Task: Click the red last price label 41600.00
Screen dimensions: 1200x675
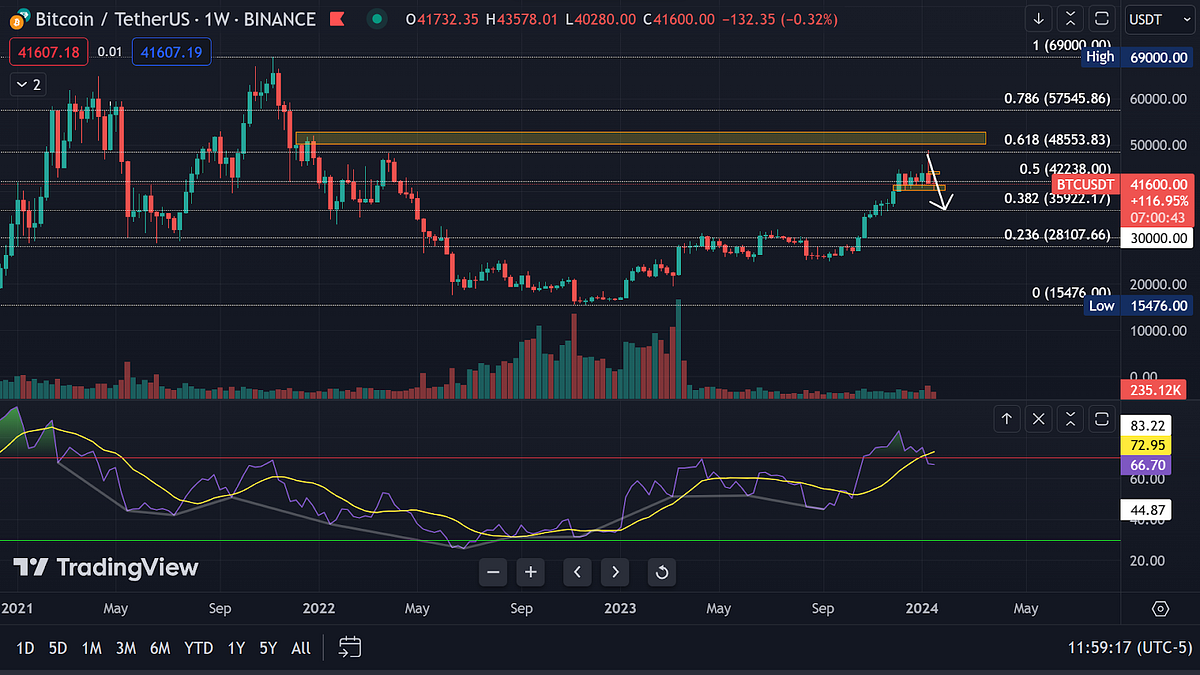Action: (x=1160, y=184)
